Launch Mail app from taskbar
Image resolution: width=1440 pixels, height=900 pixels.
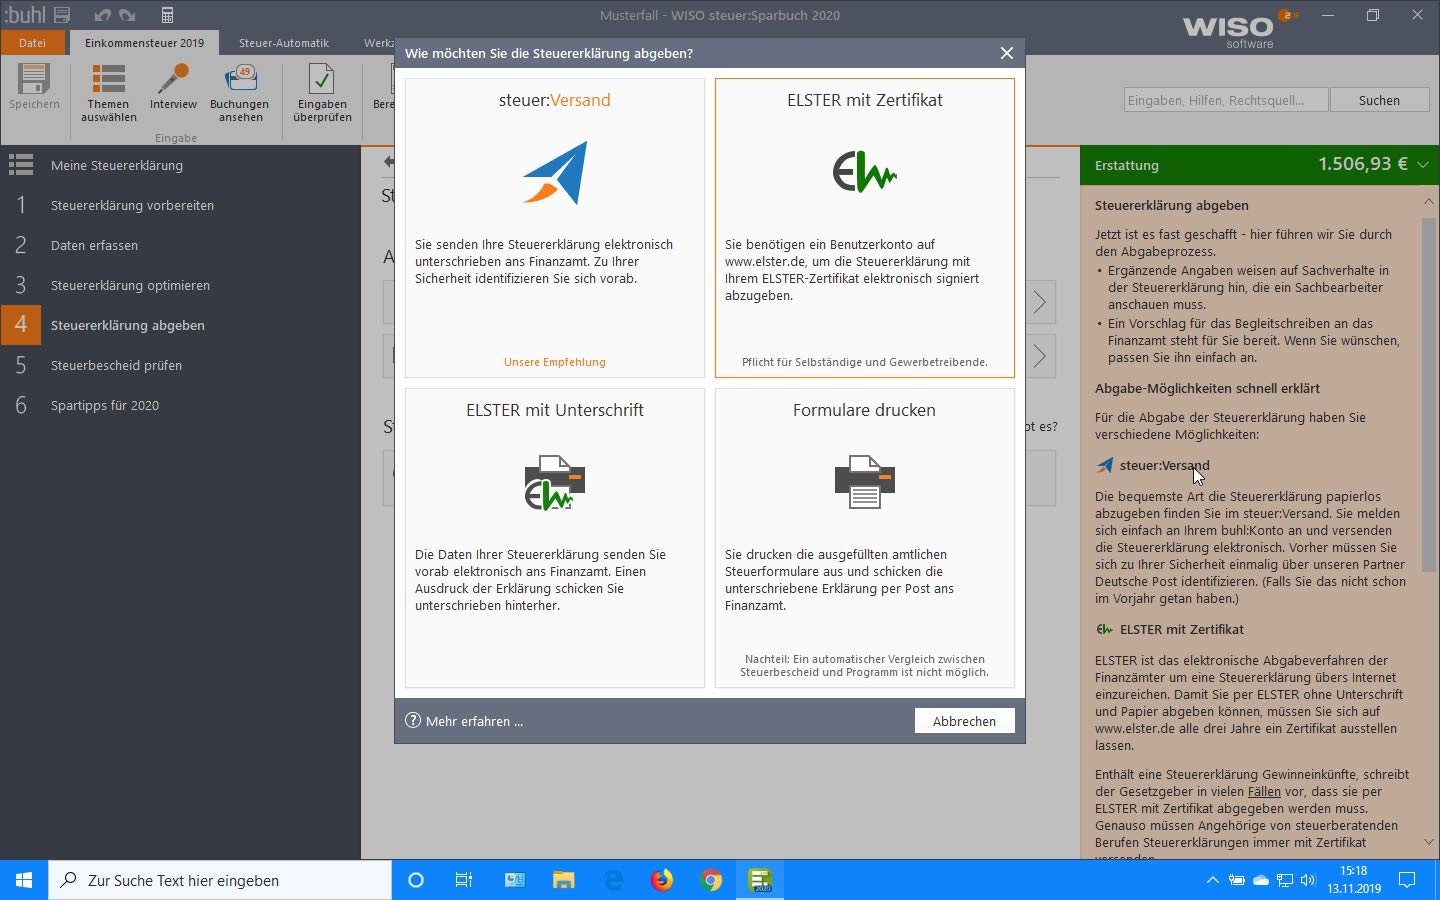pyautogui.click(x=514, y=880)
